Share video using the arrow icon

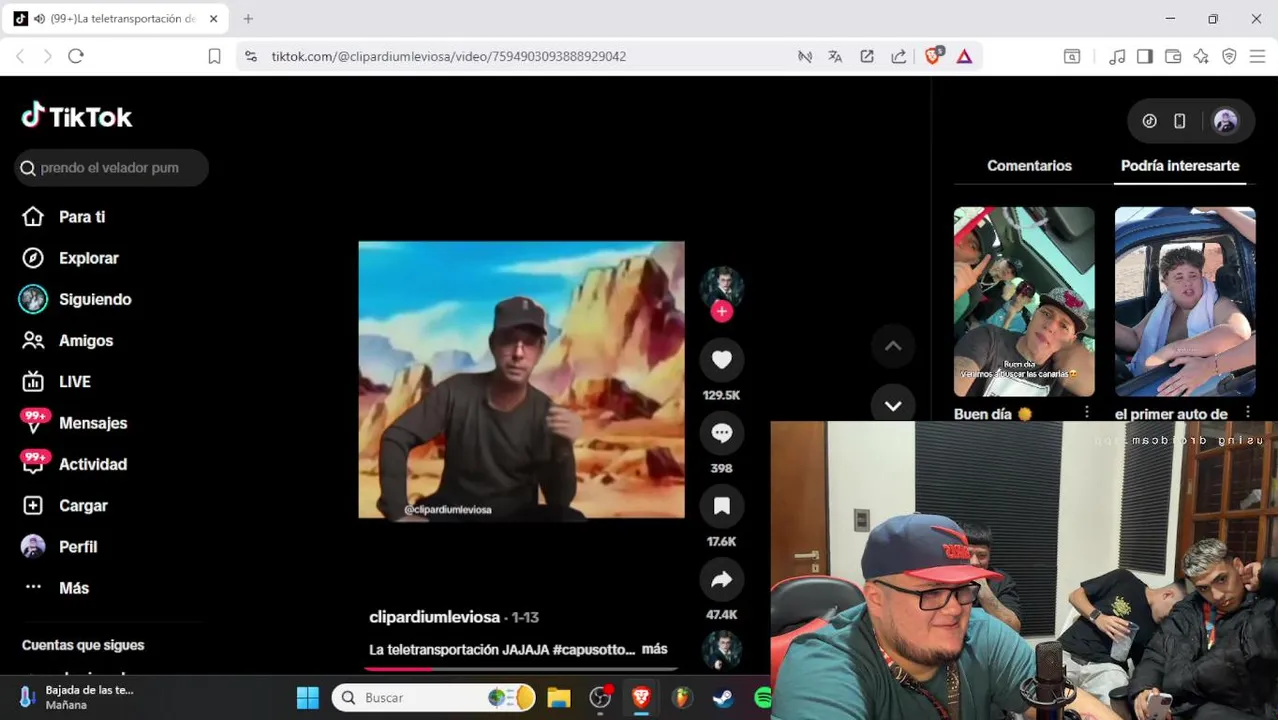721,580
